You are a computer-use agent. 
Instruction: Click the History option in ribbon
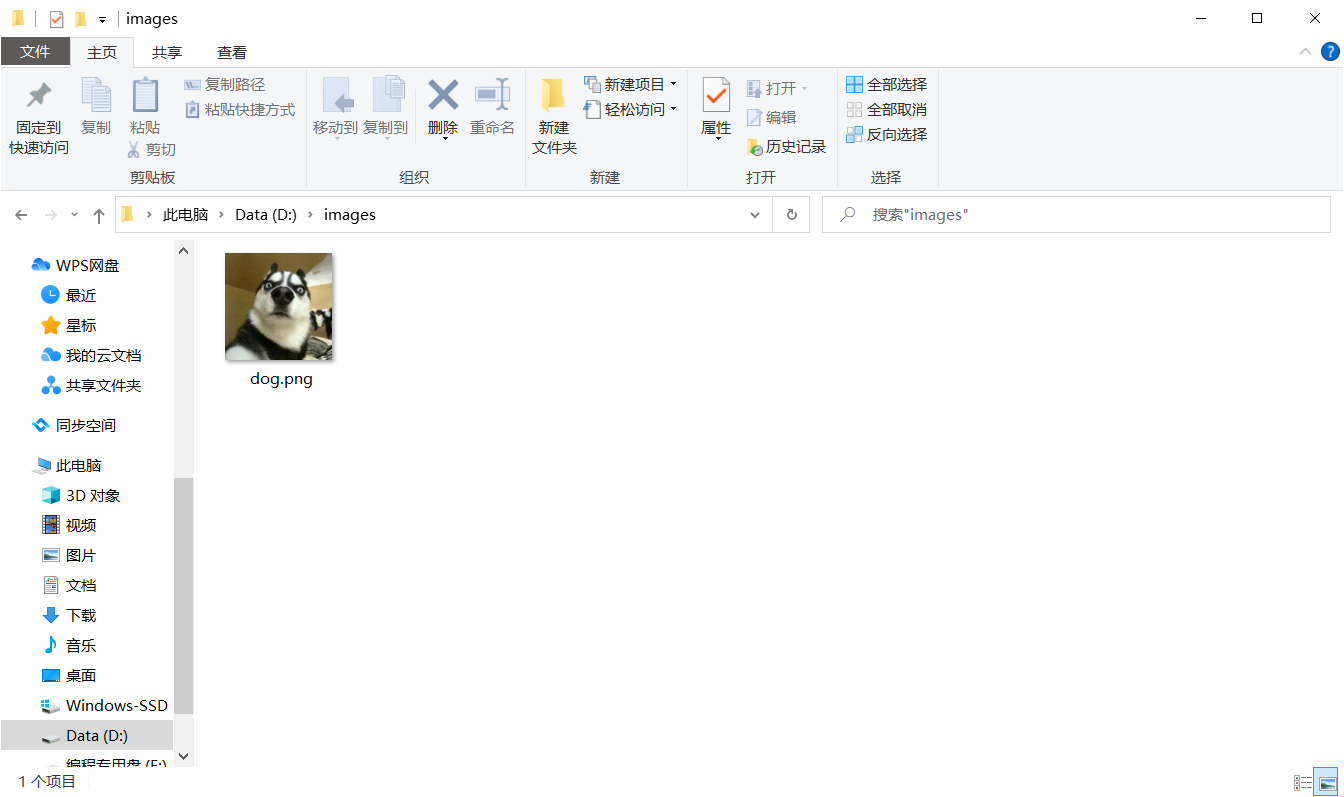point(786,147)
